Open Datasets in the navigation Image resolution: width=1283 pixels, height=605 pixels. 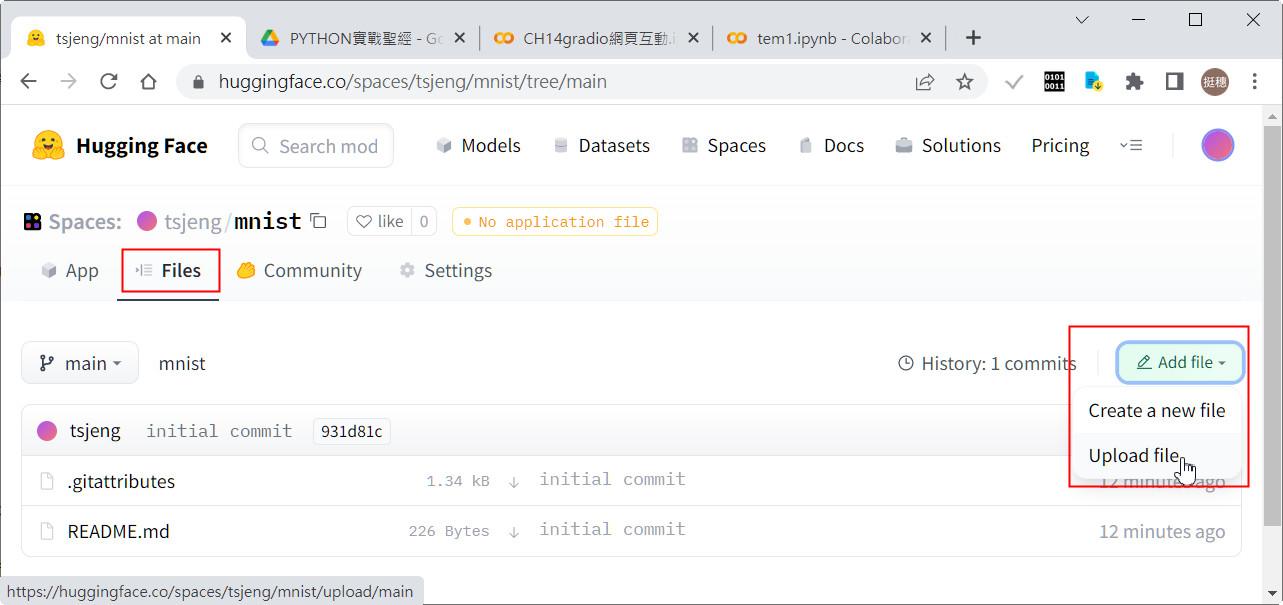pyautogui.click(x=601, y=145)
